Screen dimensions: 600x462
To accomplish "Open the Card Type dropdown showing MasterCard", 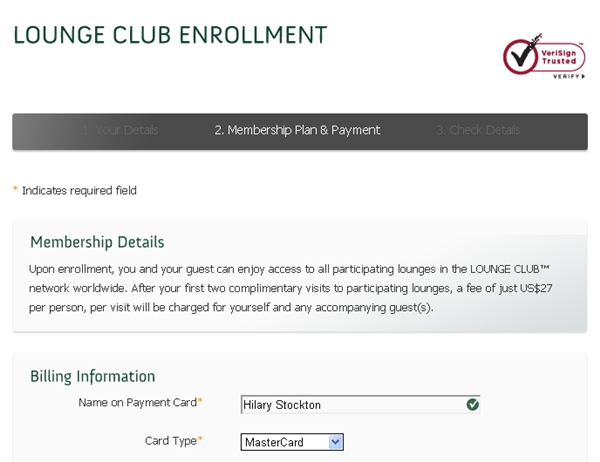I will (292, 442).
